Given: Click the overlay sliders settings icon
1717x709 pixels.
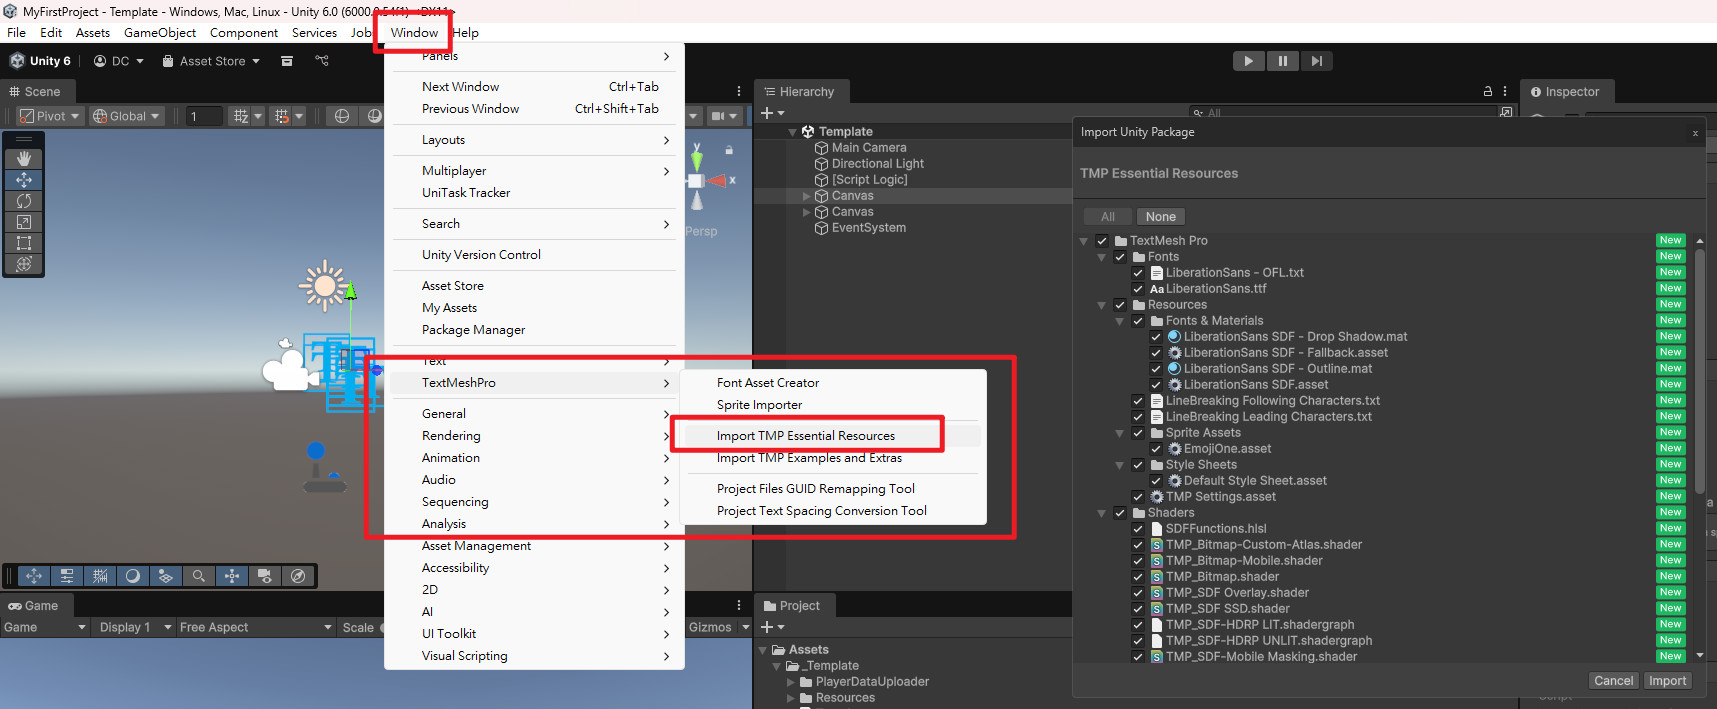Looking at the screenshot, I should click(67, 576).
